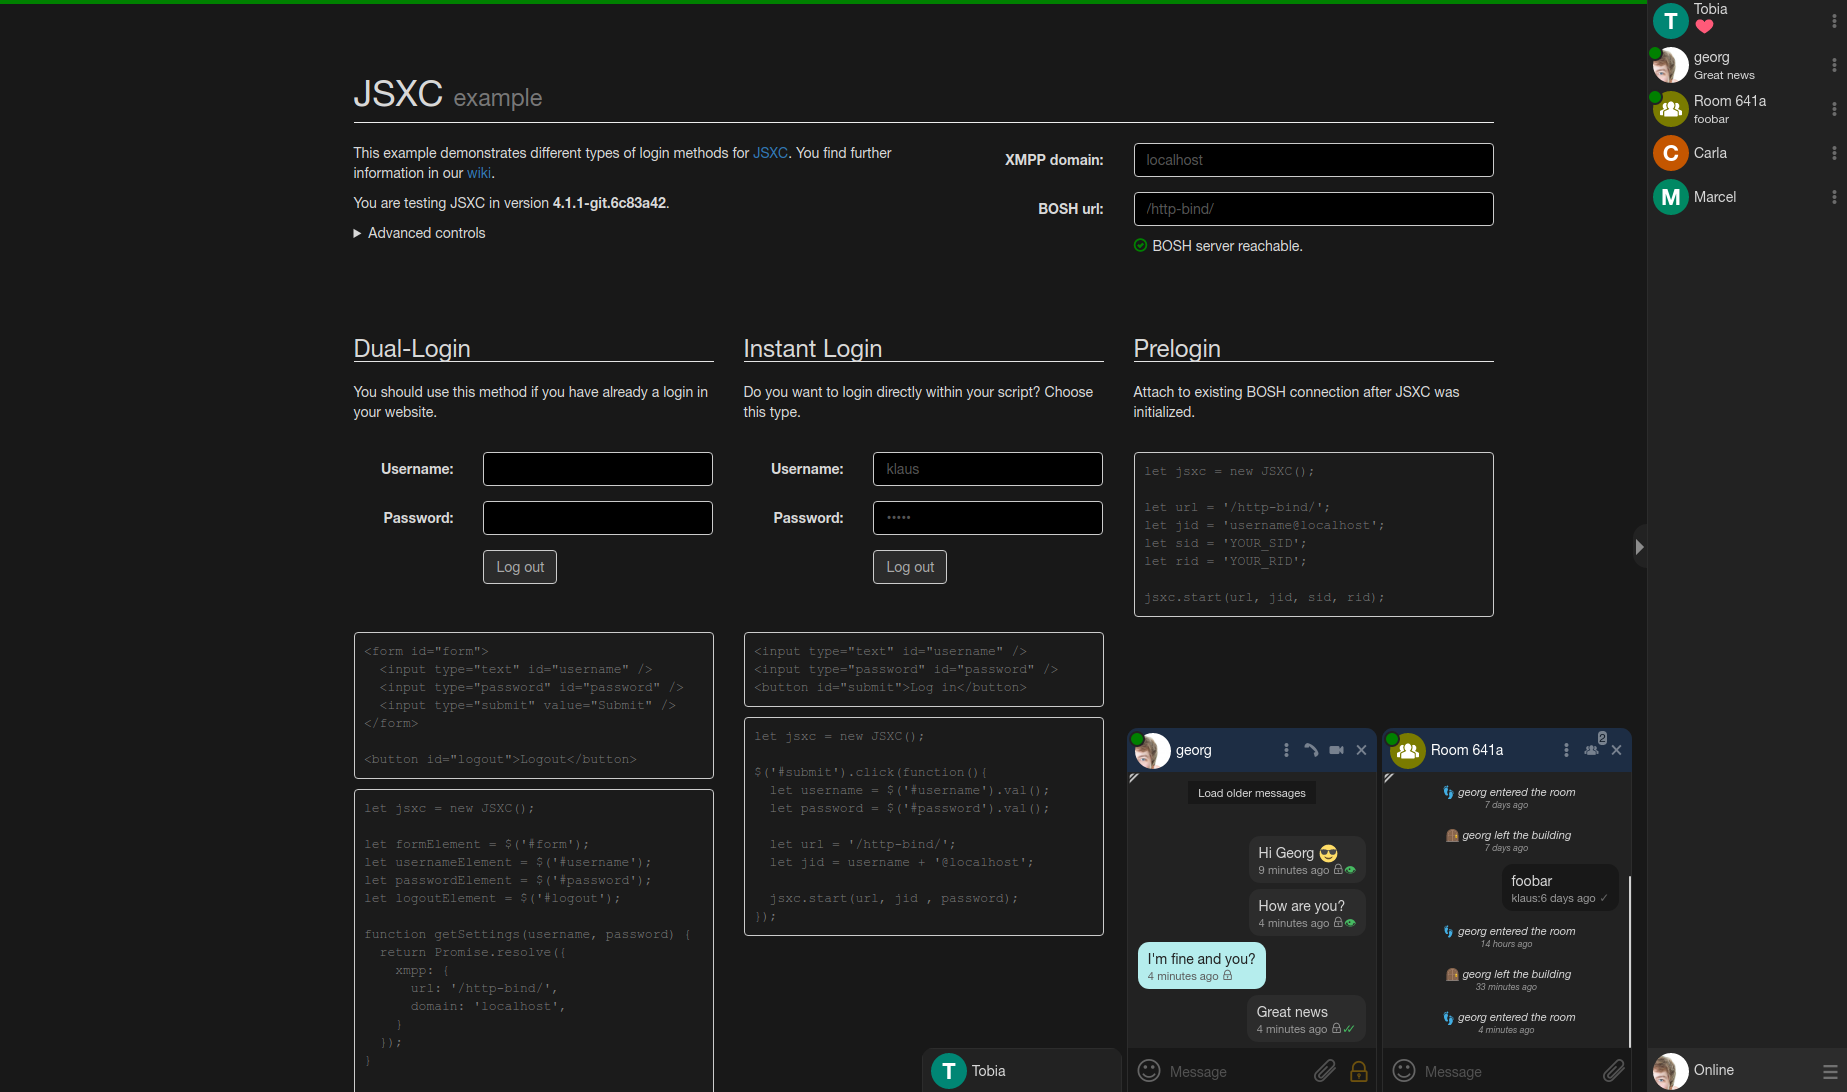Click Log out under Instant Login

[910, 567]
